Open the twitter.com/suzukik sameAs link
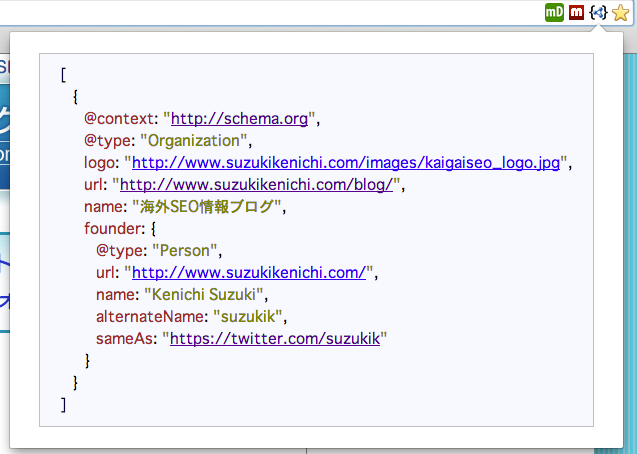 [275, 338]
